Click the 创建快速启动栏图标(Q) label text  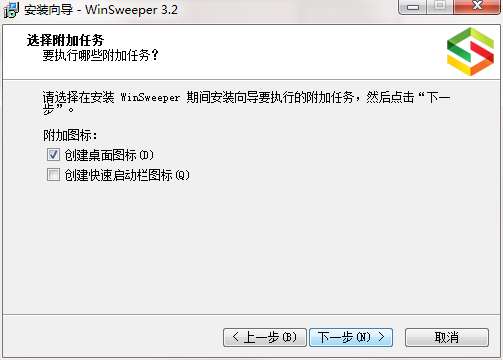point(127,175)
